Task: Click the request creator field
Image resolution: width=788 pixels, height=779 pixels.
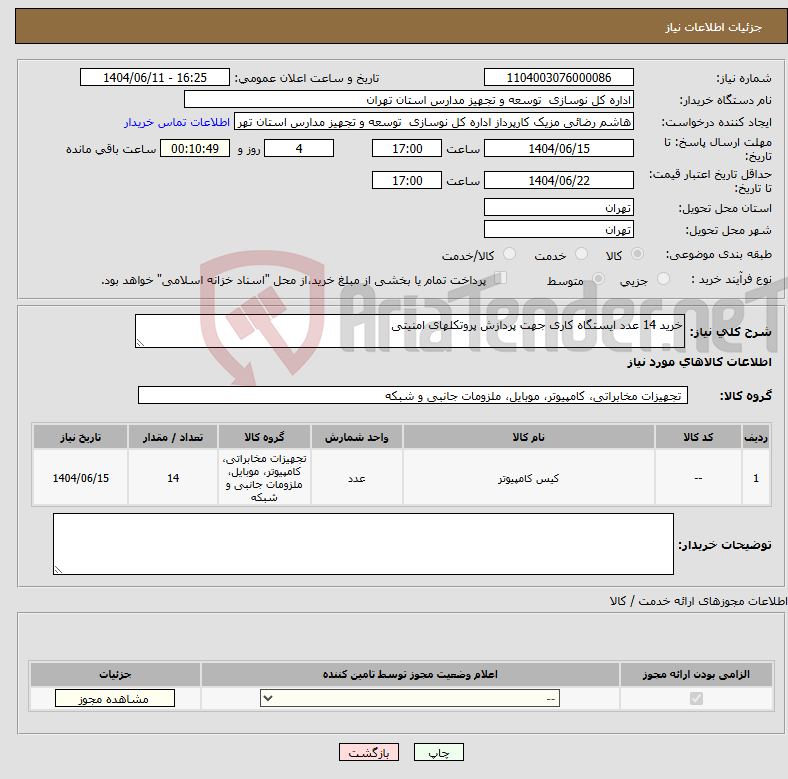Action: (x=434, y=122)
